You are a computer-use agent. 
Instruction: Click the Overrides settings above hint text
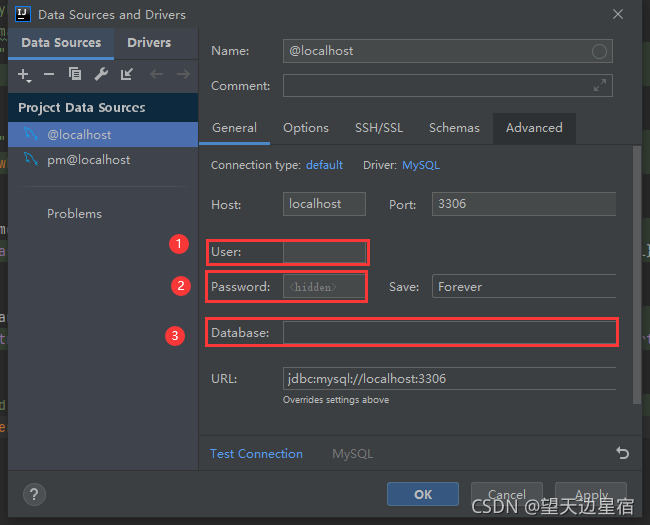pyautogui.click(x=336, y=400)
